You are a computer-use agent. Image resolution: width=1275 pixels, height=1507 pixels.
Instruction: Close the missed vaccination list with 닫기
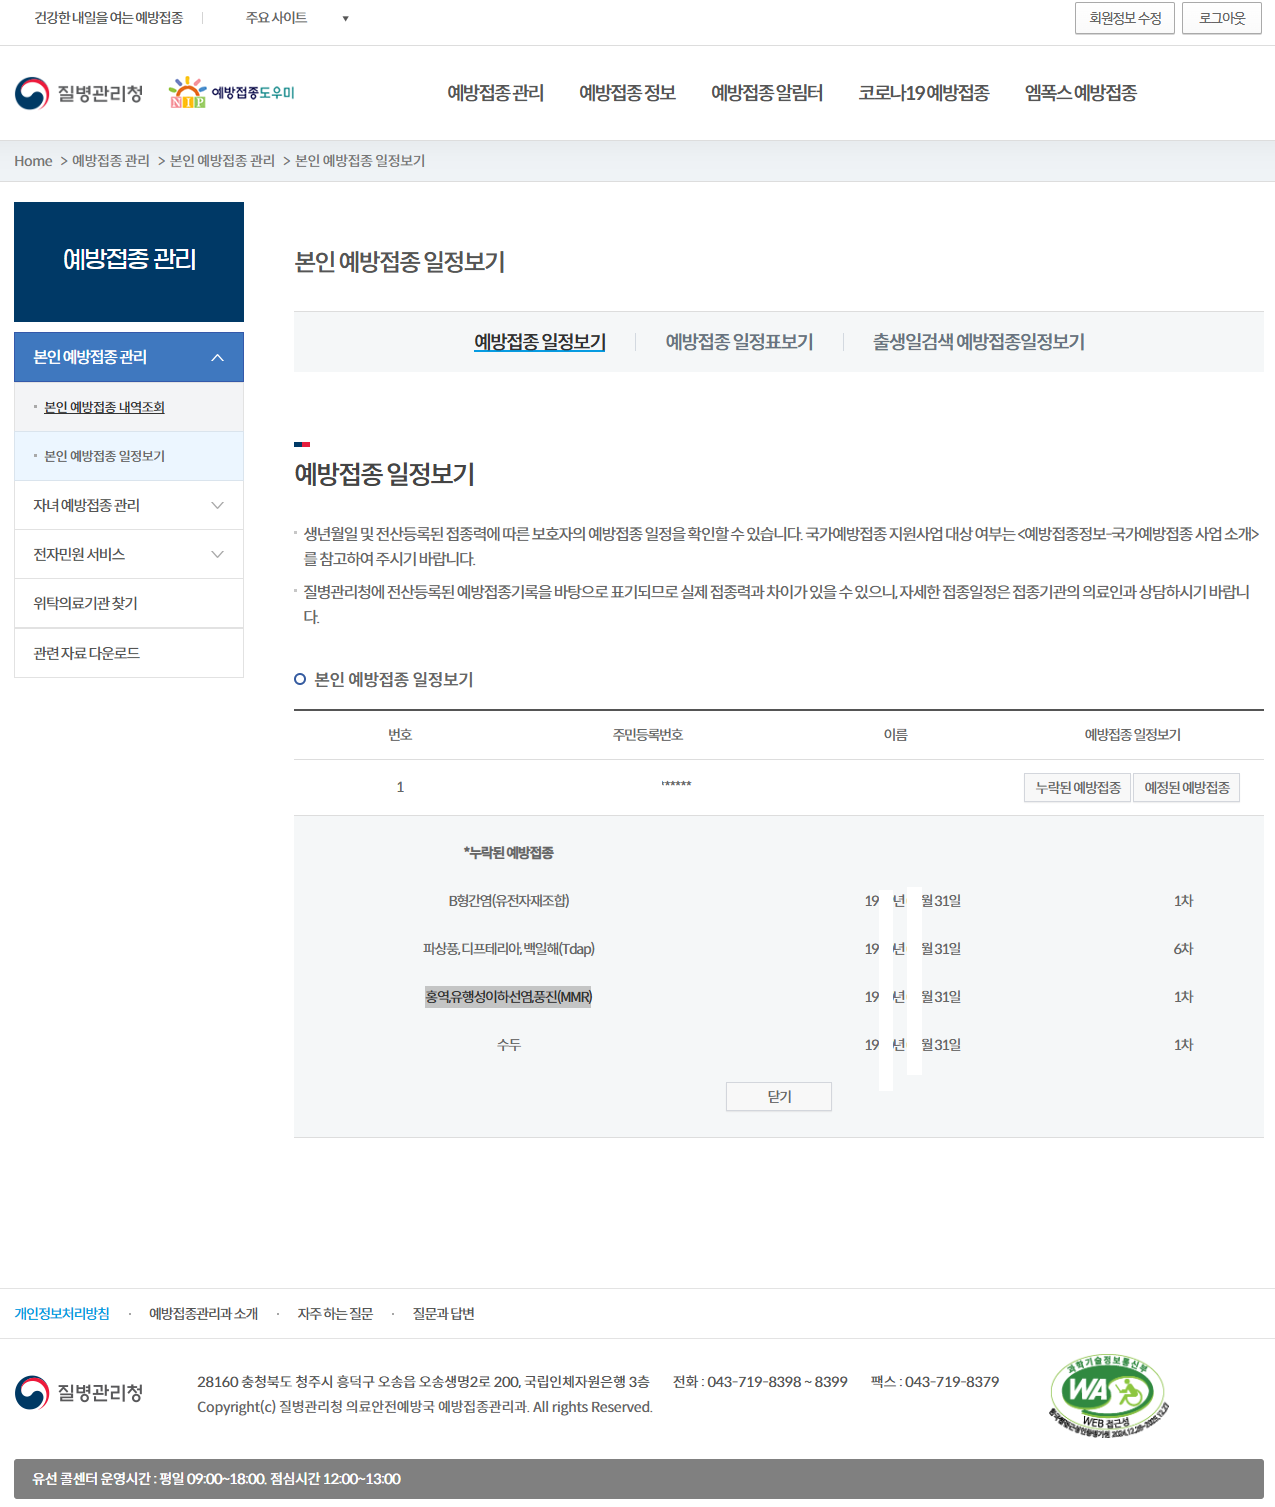point(778,1096)
